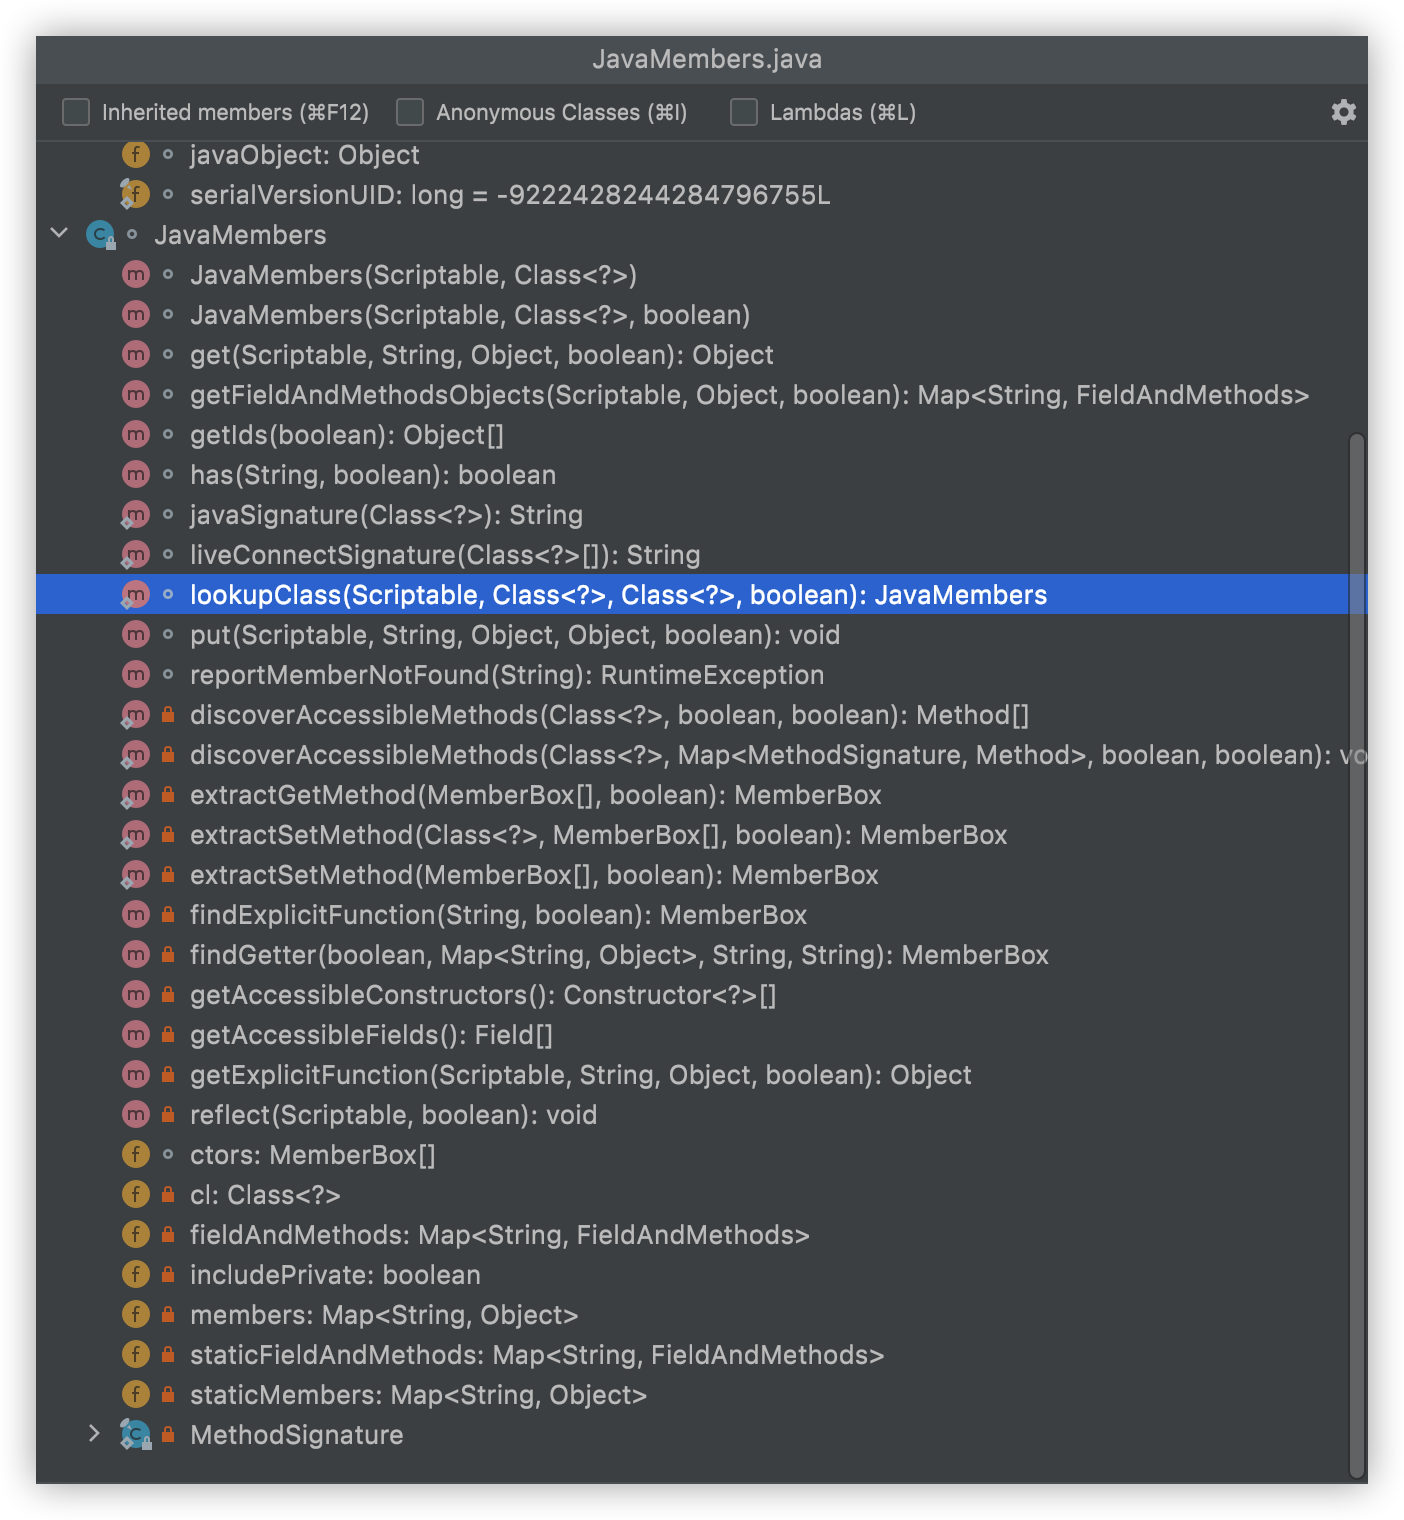Click method icon for two-argument JavaMembers constructor
Viewport: 1404px width, 1520px height.
coord(136,275)
